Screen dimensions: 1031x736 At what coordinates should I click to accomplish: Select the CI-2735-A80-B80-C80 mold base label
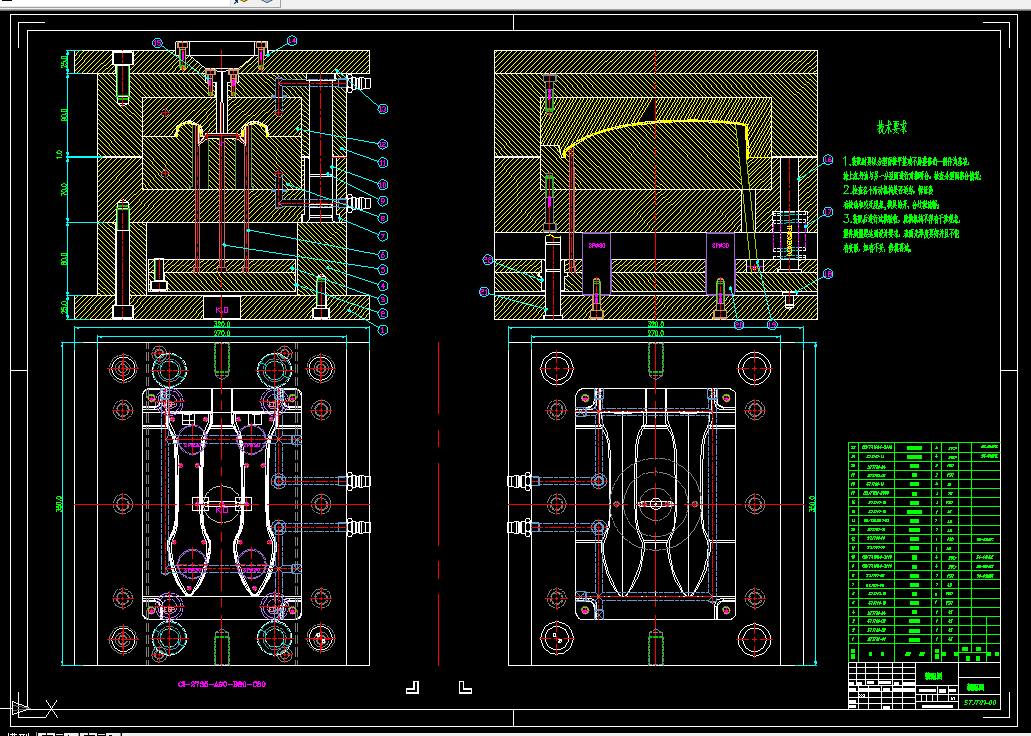pos(222,684)
